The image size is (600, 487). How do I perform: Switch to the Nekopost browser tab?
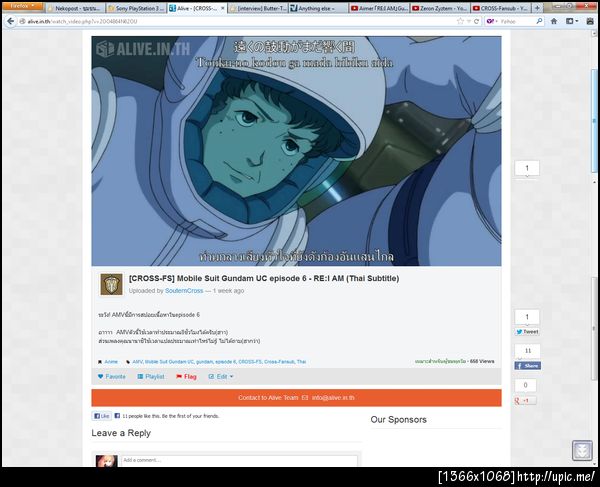pos(75,8)
